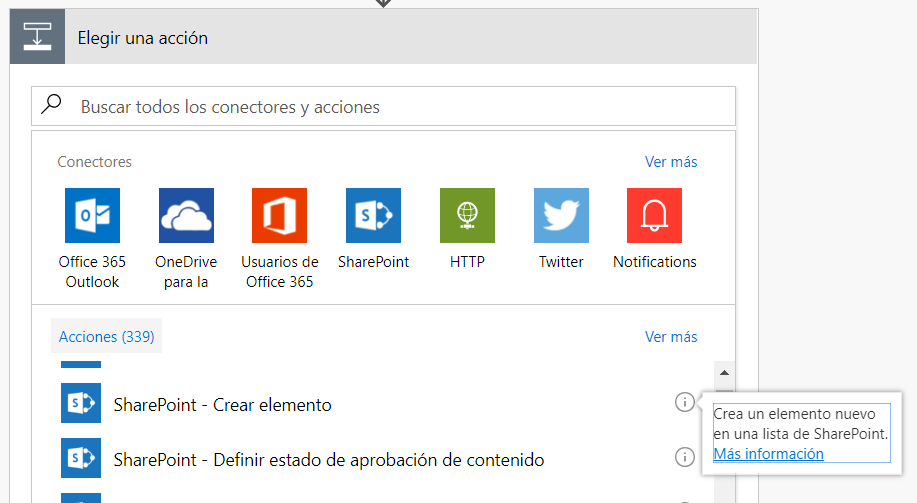917x503 pixels.
Task: Click Ver más next to Conectores
Action: click(x=671, y=162)
